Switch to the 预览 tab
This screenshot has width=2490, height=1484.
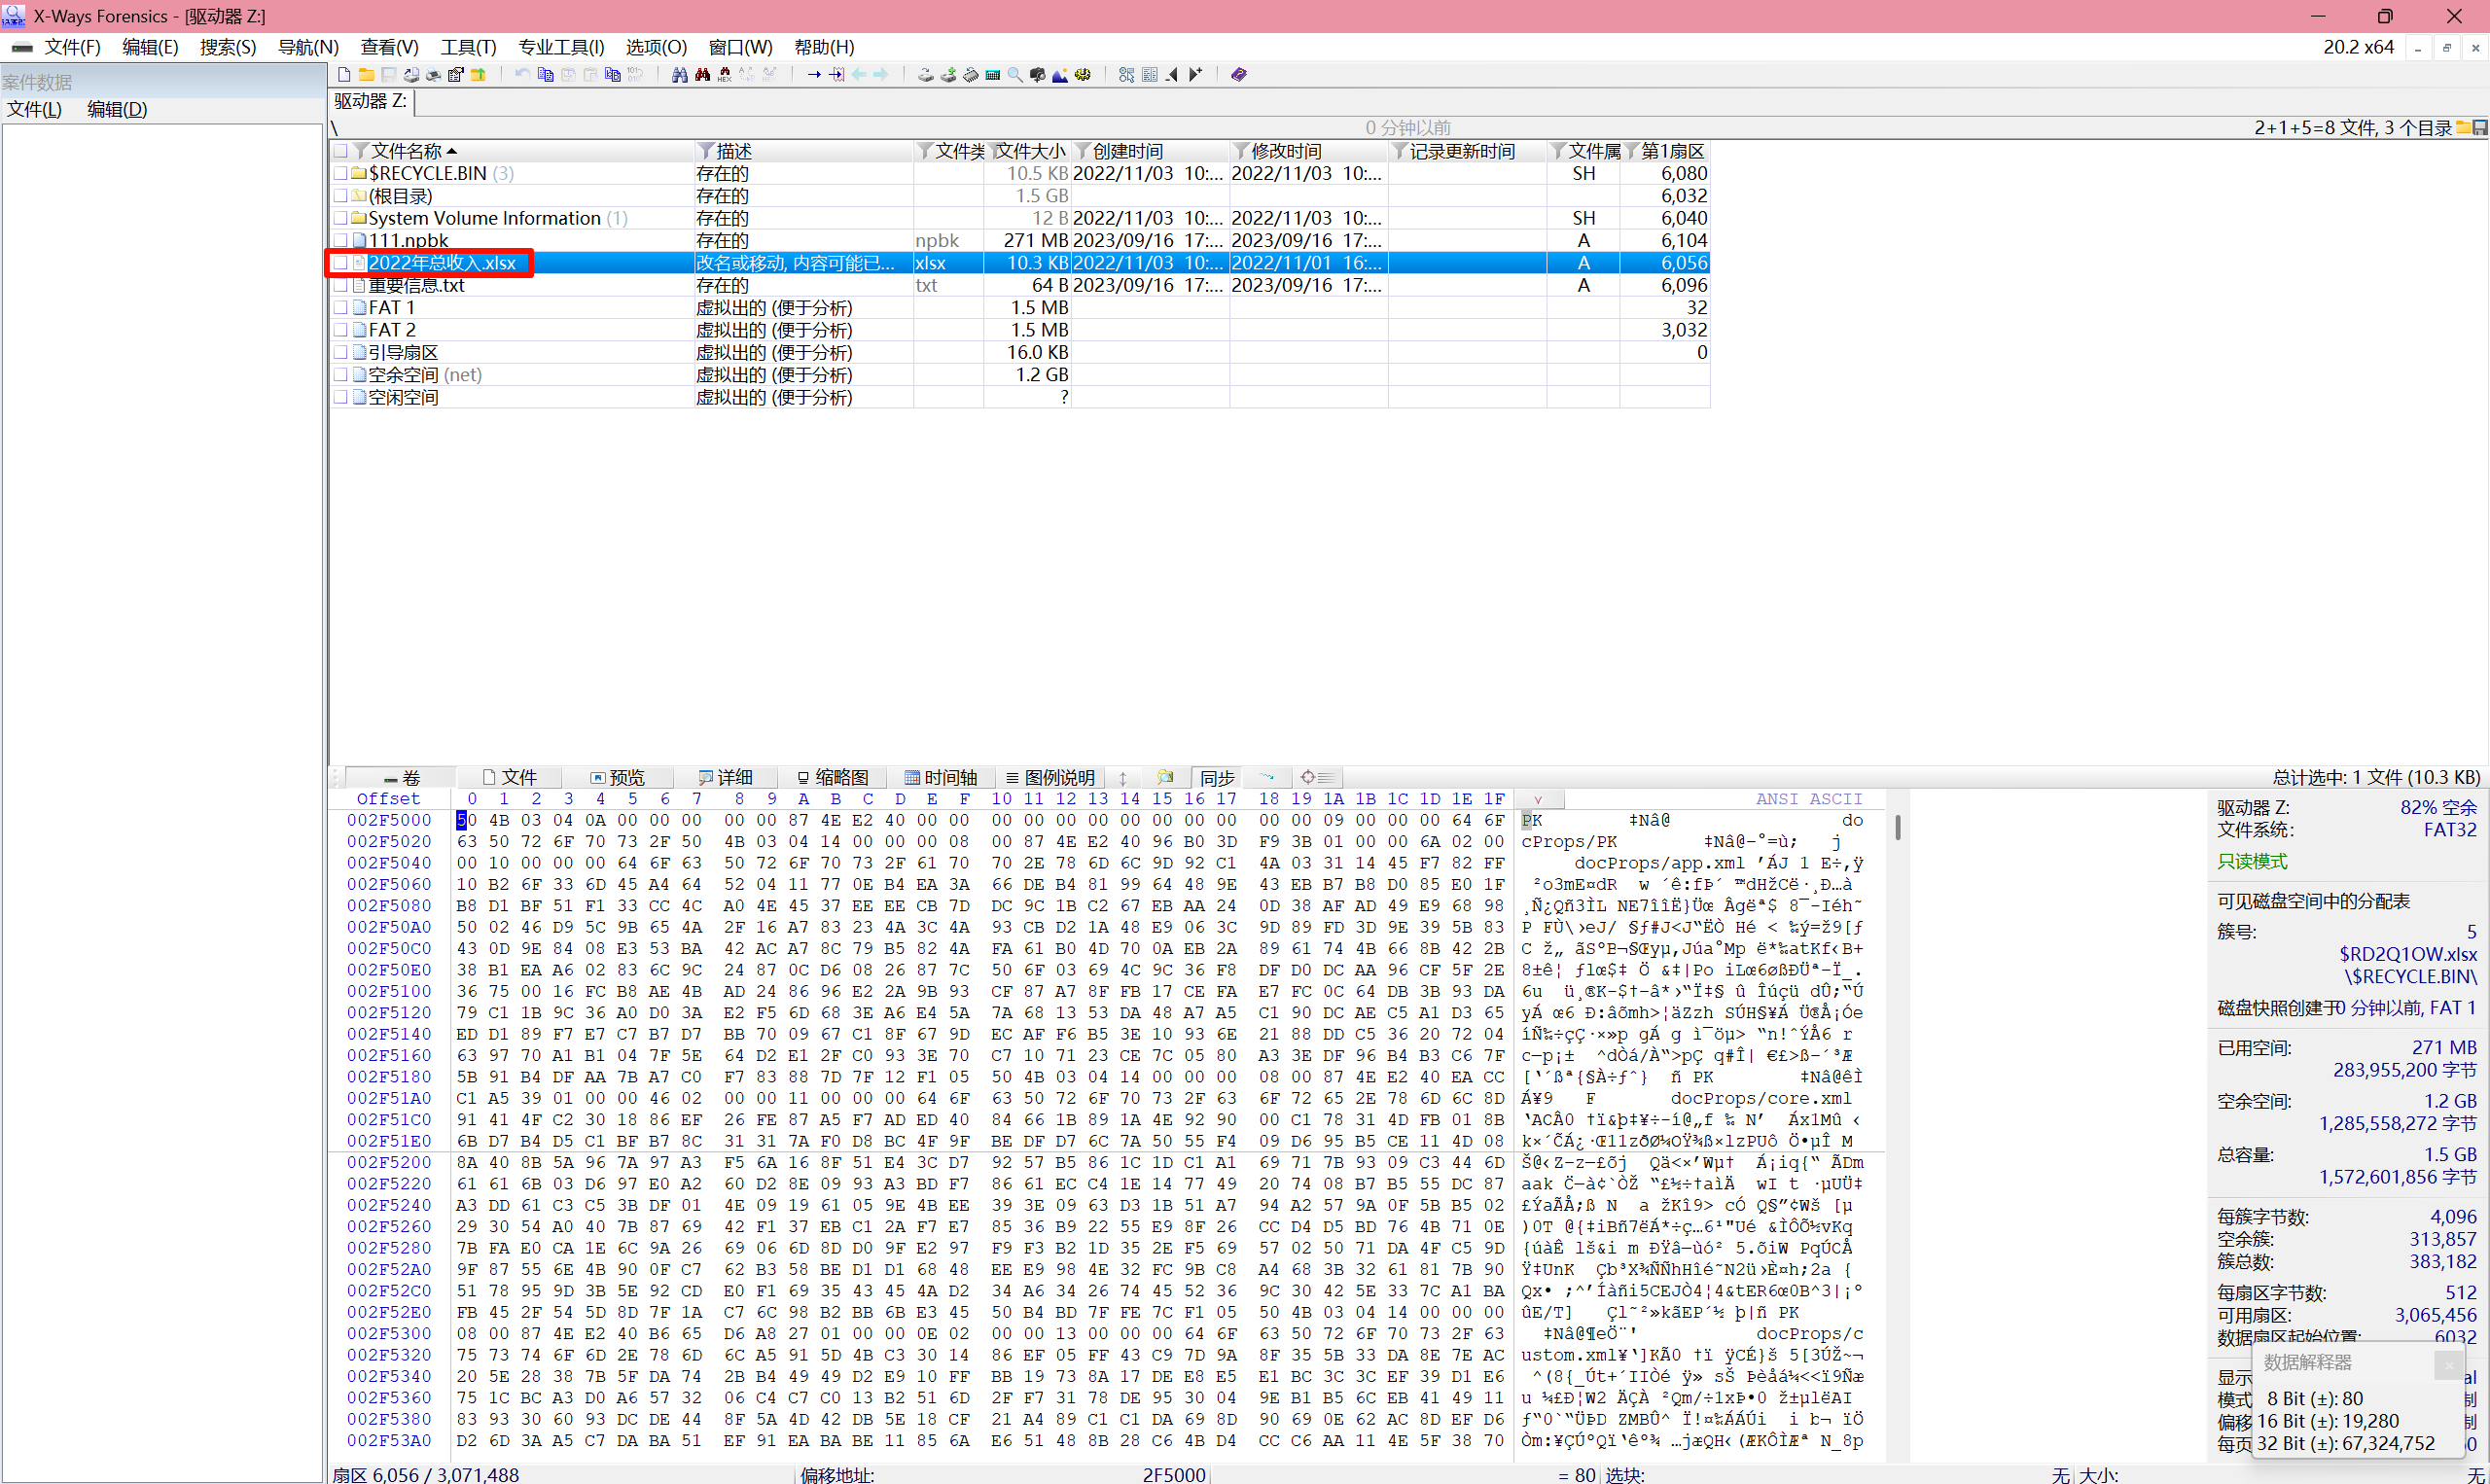coord(617,777)
